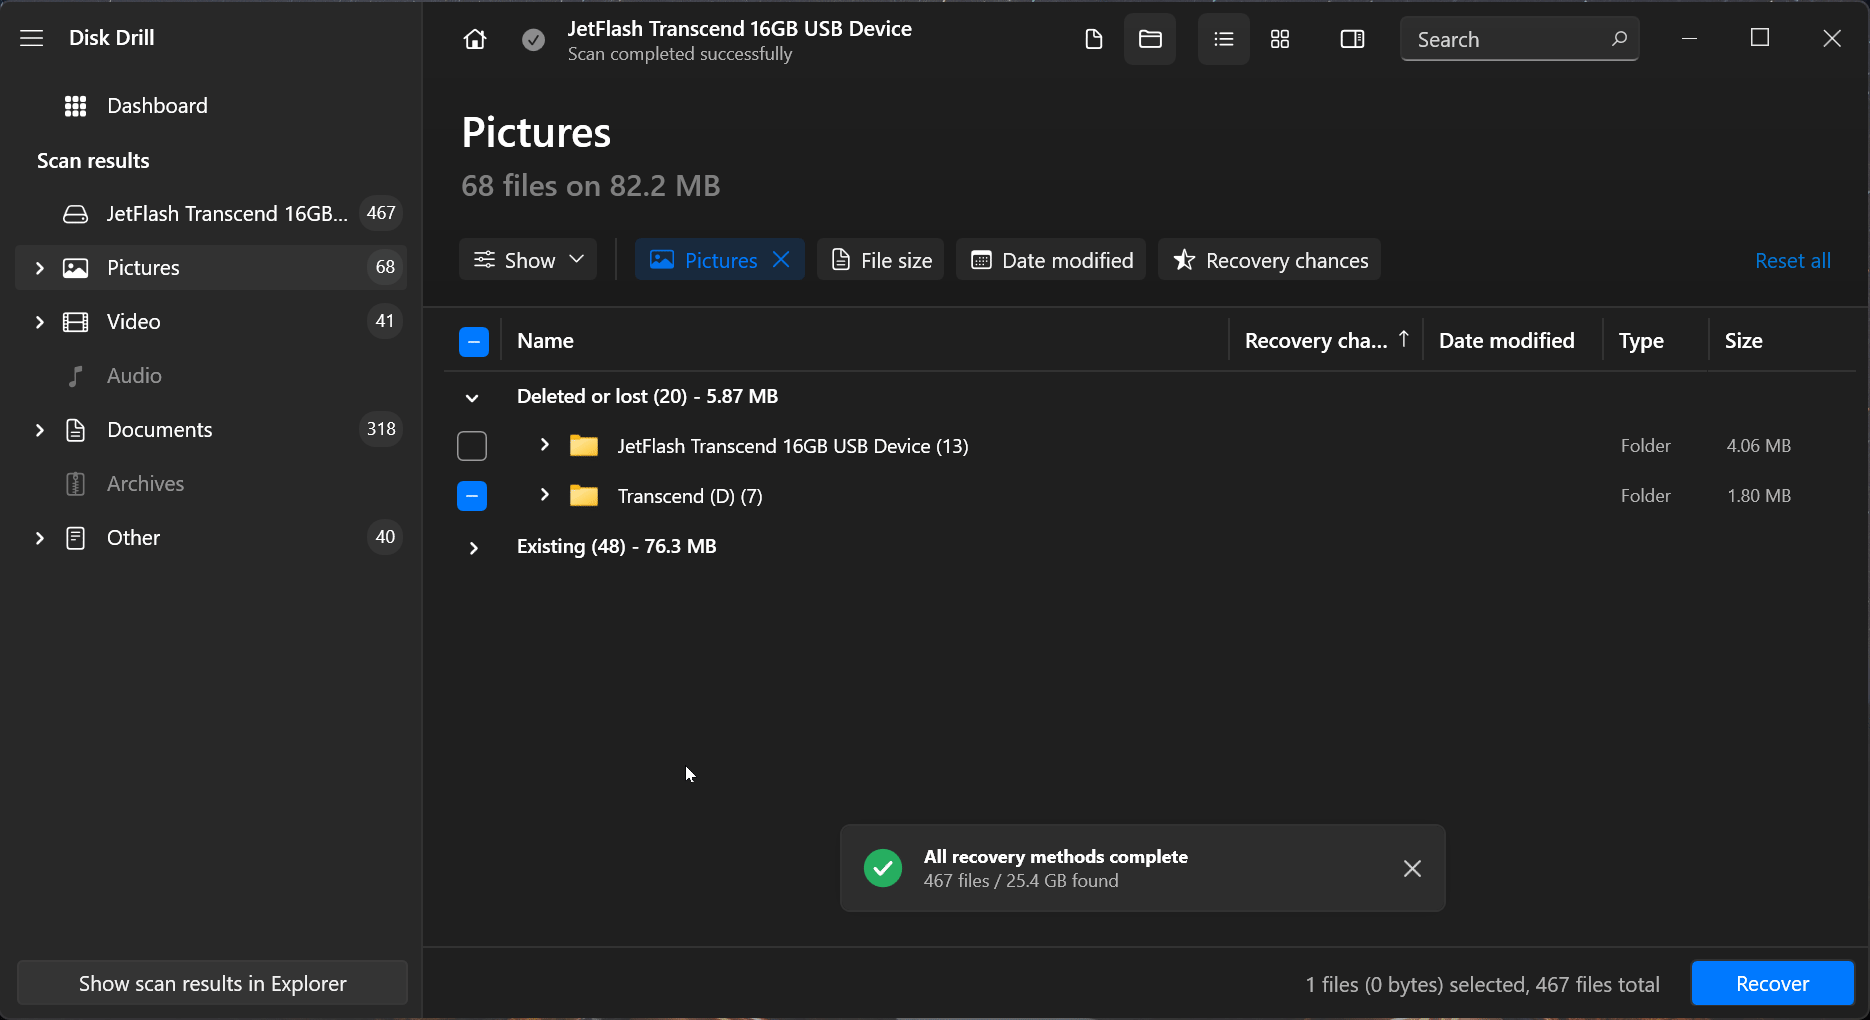Sort by Name column header

545,341
